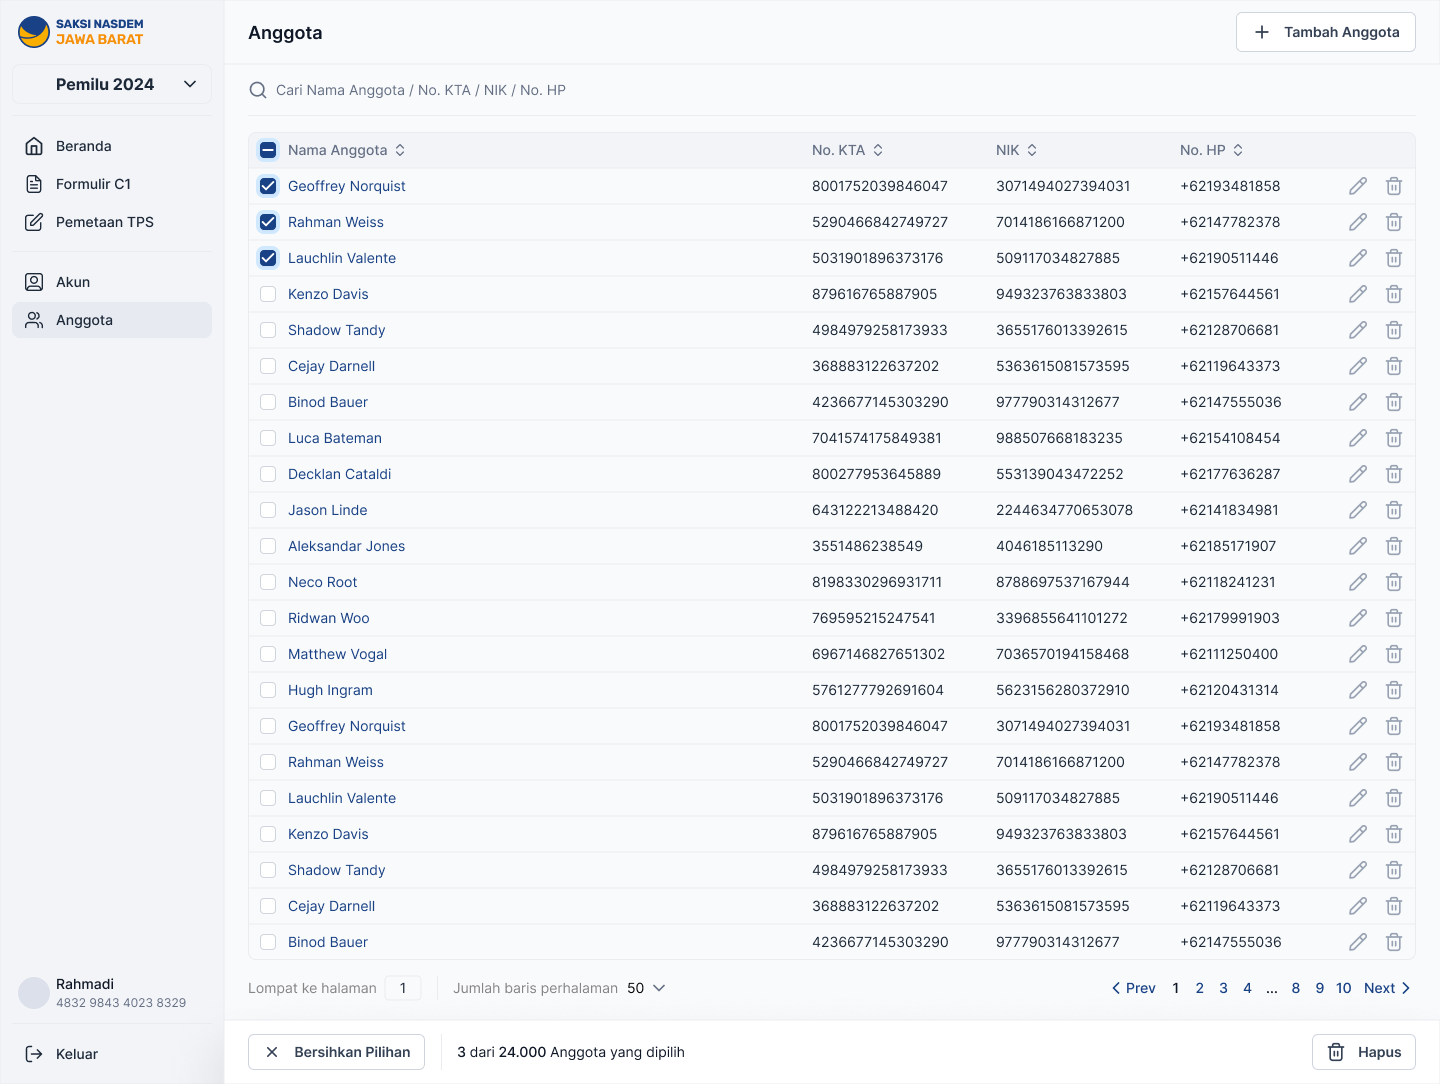
Task: Clear selection with Bersihkan Pilihan
Action: tap(336, 1052)
